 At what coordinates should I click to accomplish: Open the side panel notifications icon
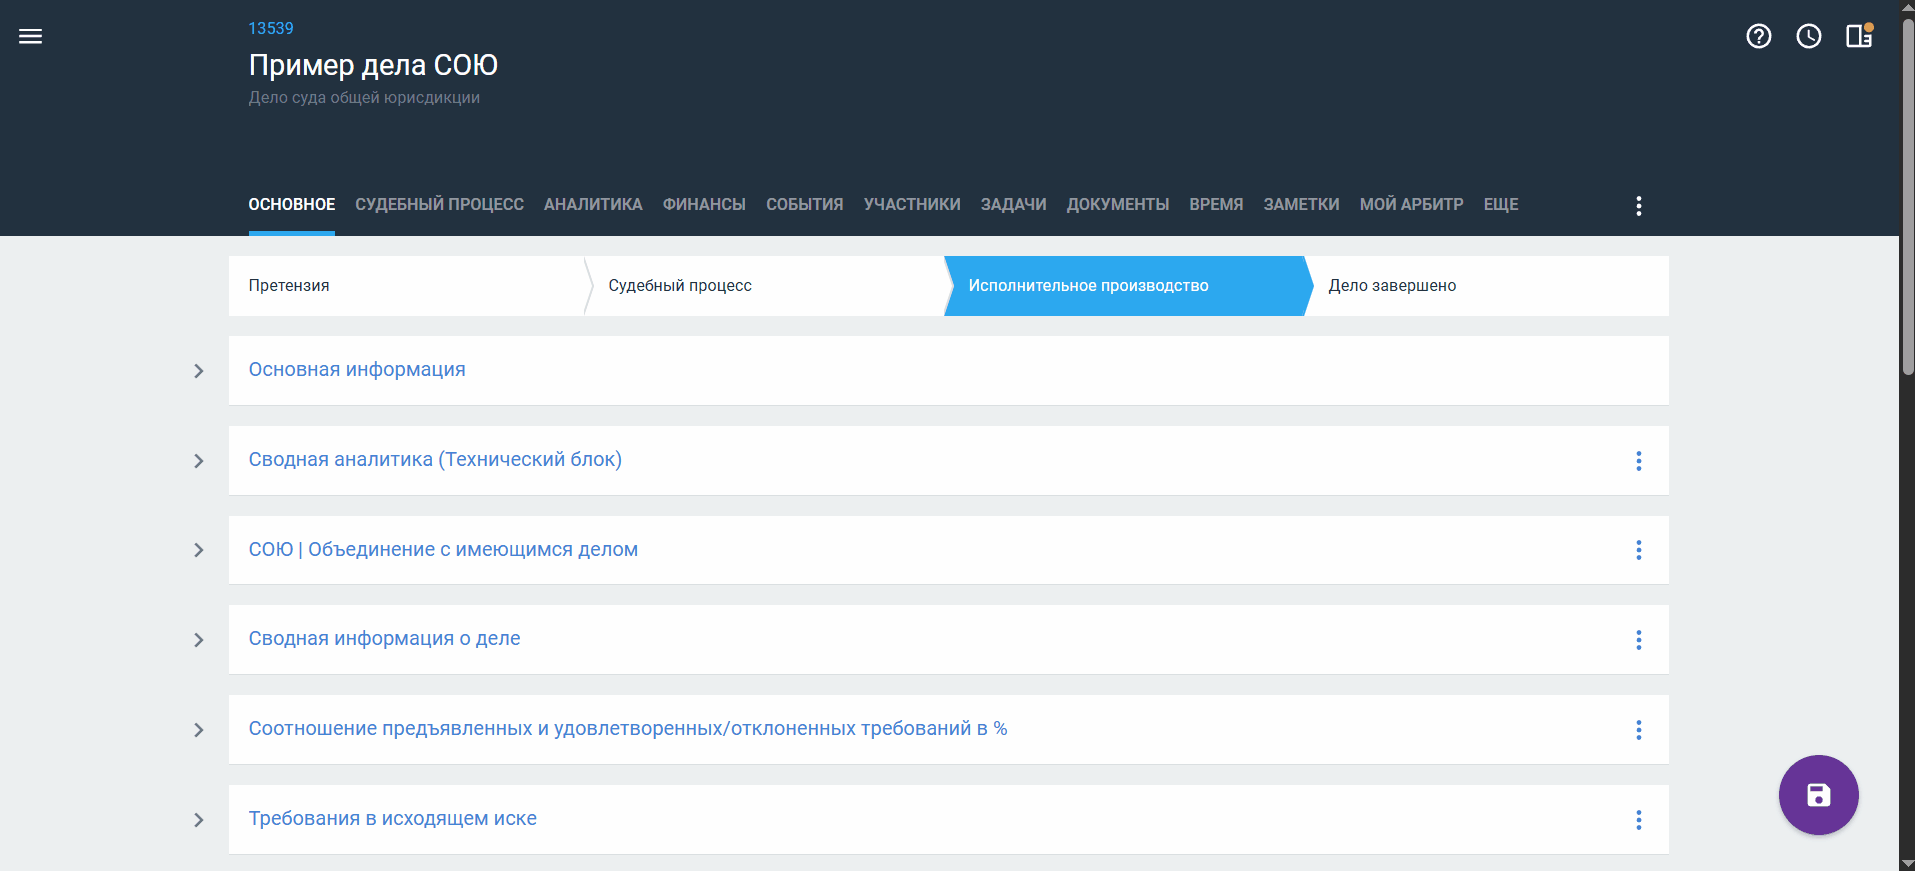pyautogui.click(x=1859, y=37)
